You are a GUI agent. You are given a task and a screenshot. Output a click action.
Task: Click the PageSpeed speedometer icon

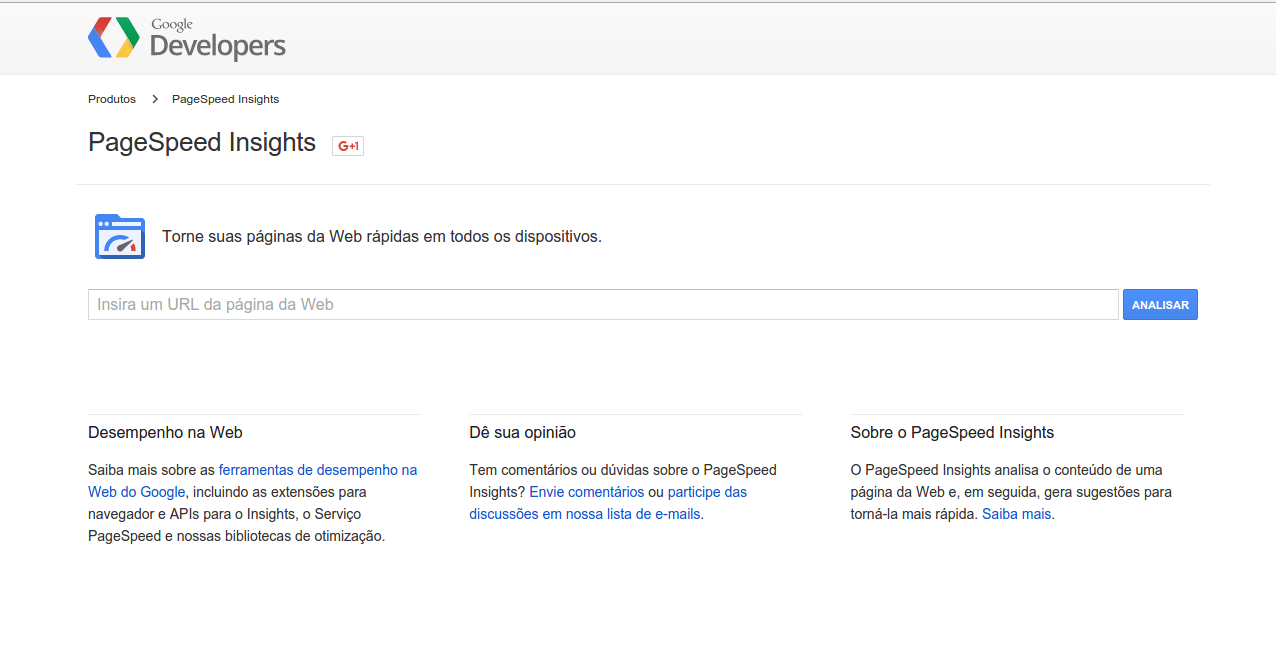coord(120,237)
